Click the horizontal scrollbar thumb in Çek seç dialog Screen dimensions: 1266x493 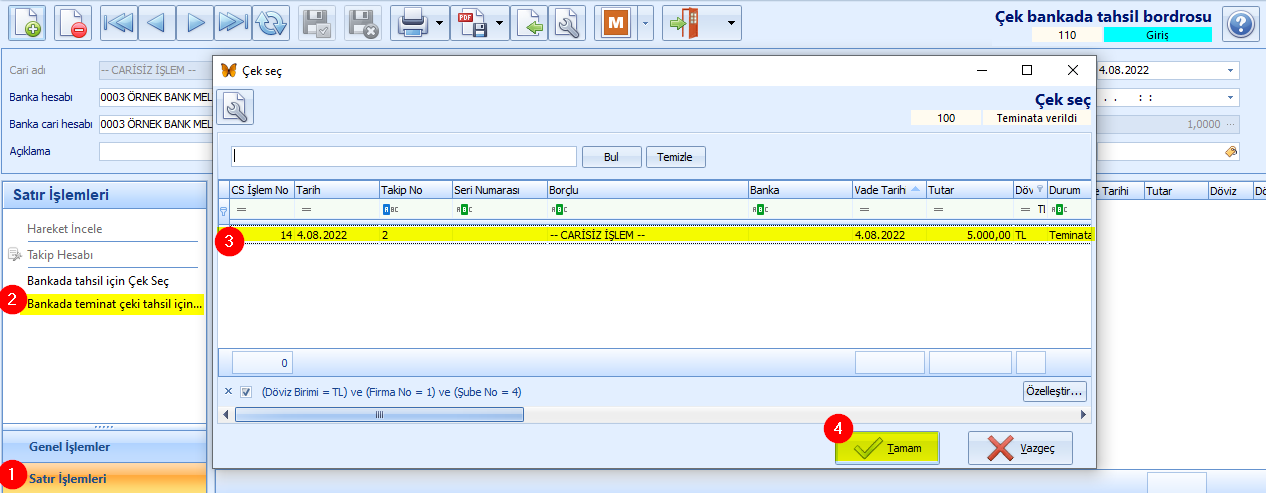pyautogui.click(x=379, y=414)
